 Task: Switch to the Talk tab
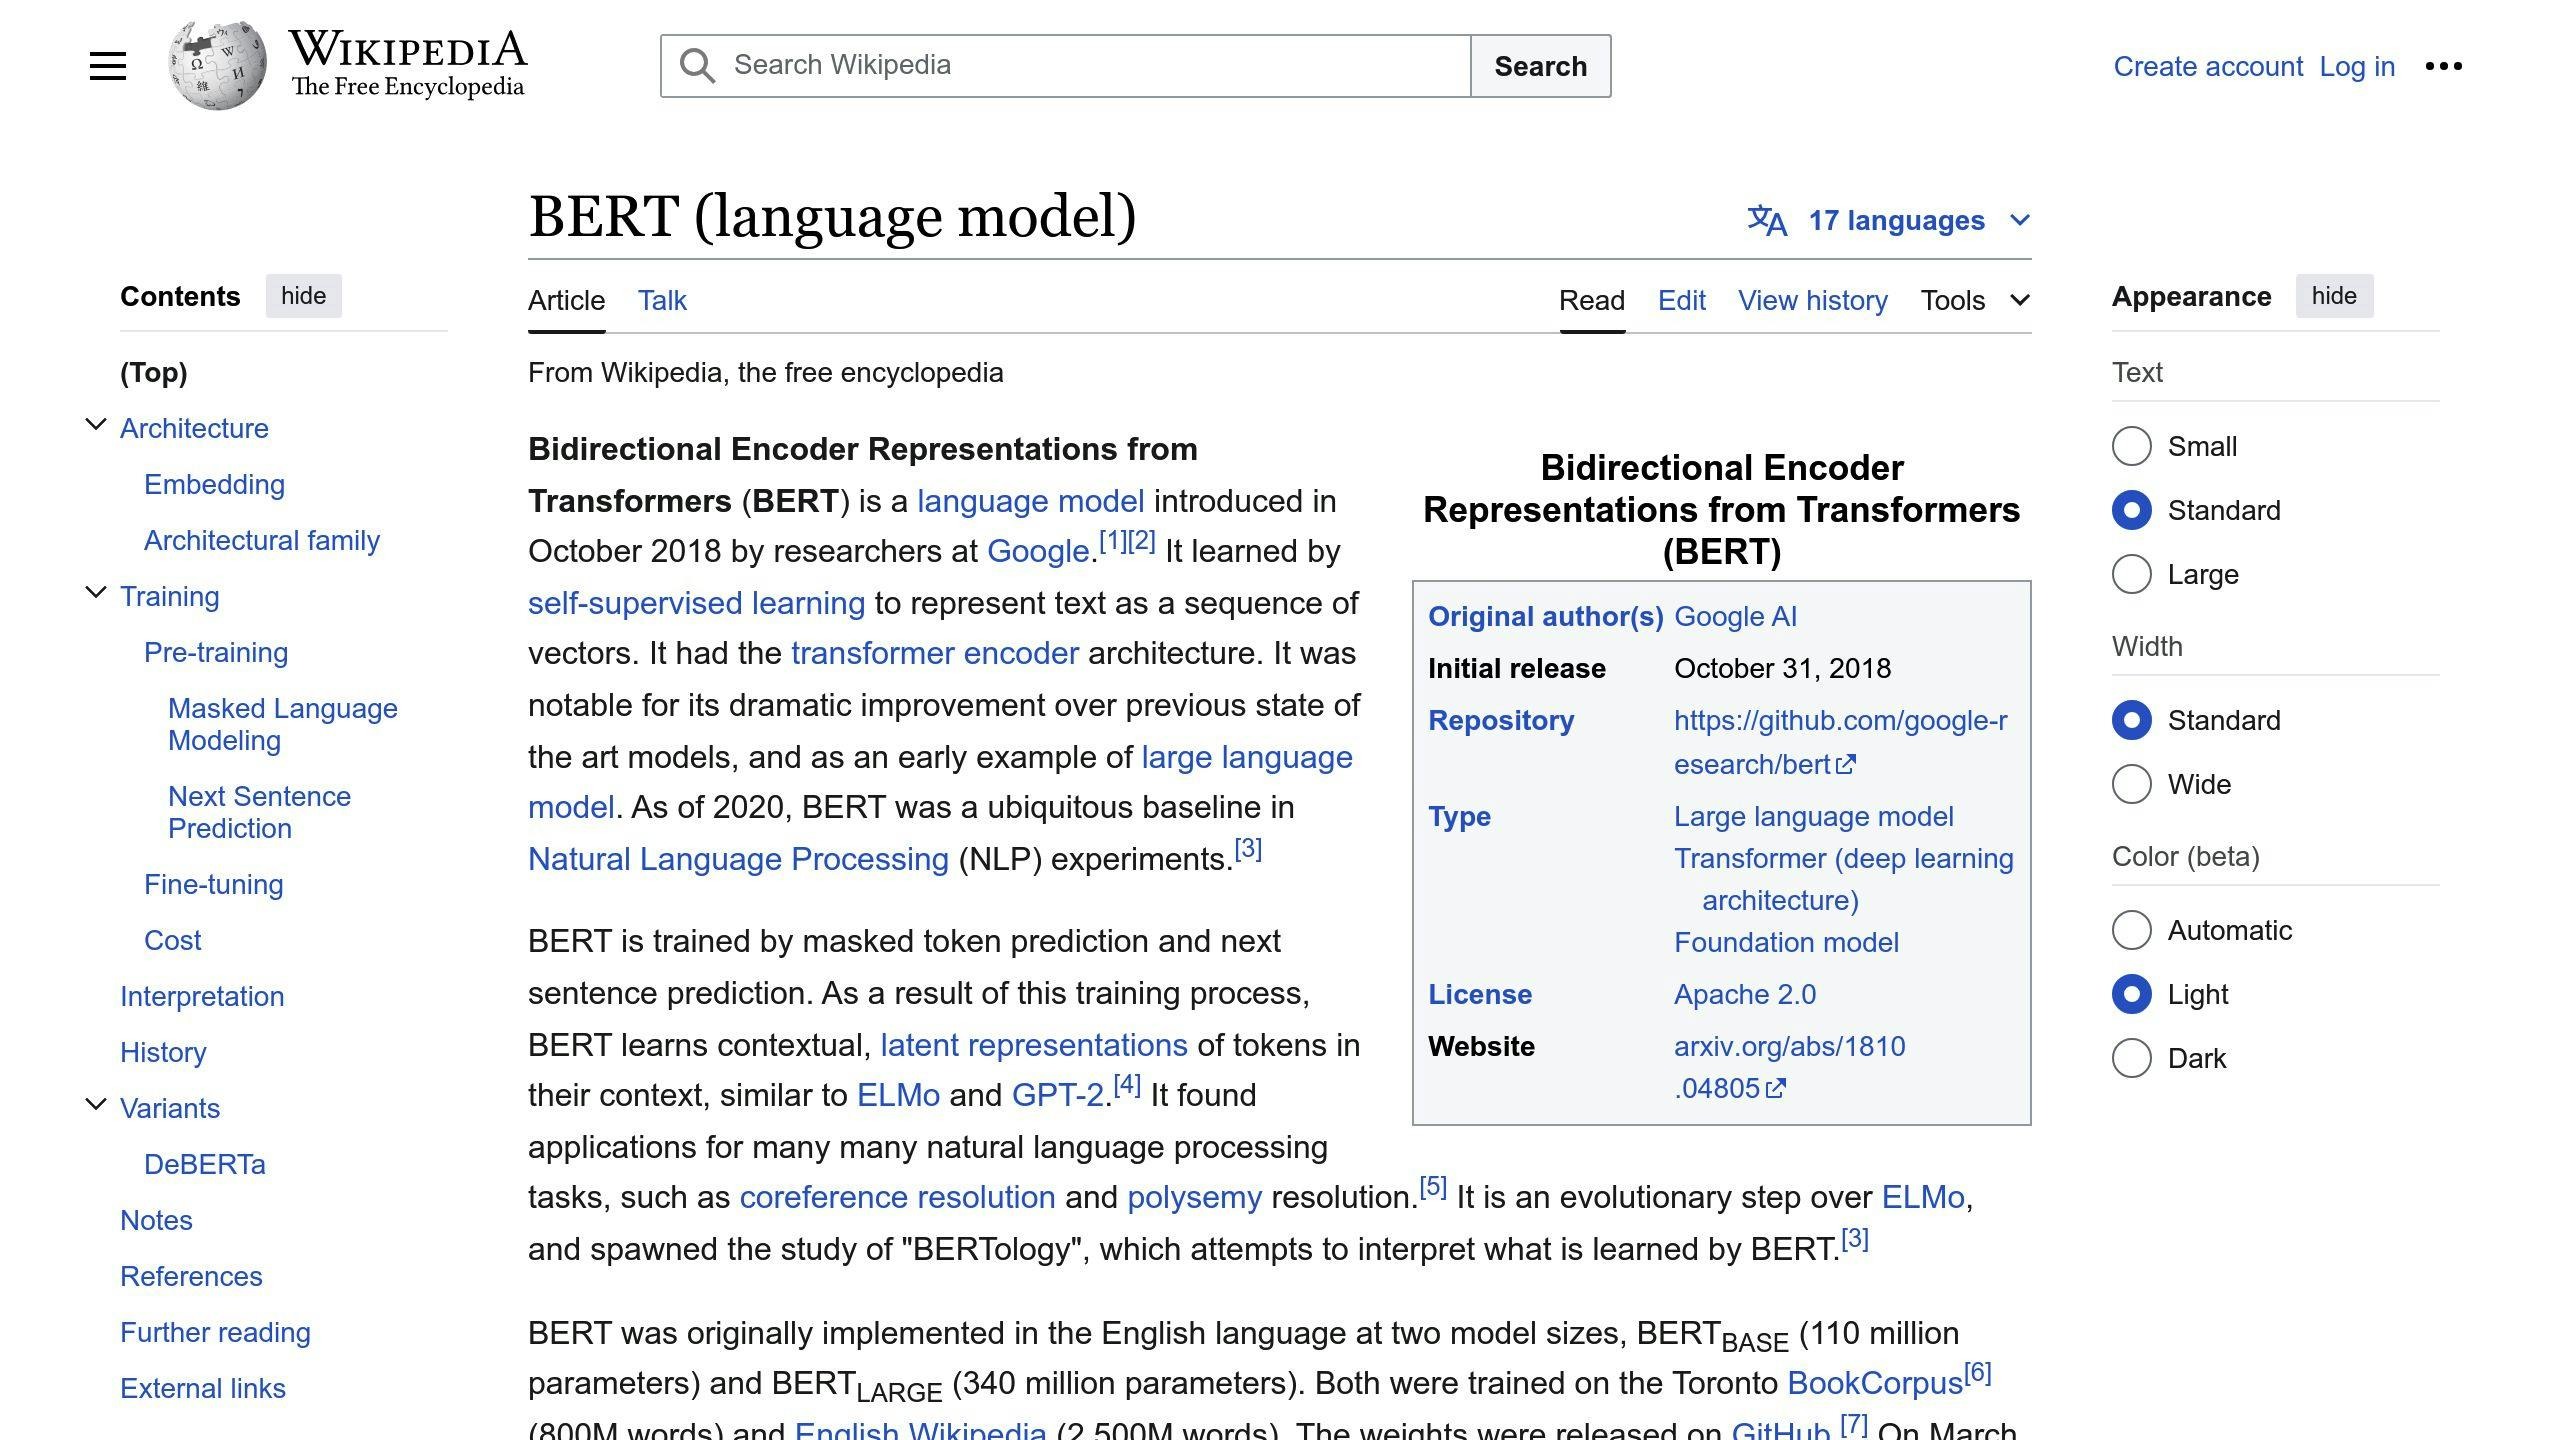point(662,300)
